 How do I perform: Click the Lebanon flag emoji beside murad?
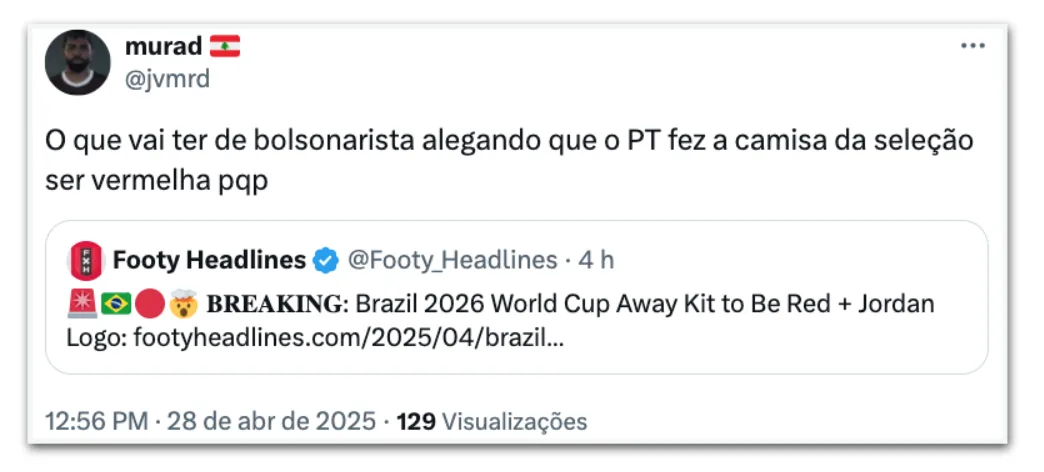225,46
